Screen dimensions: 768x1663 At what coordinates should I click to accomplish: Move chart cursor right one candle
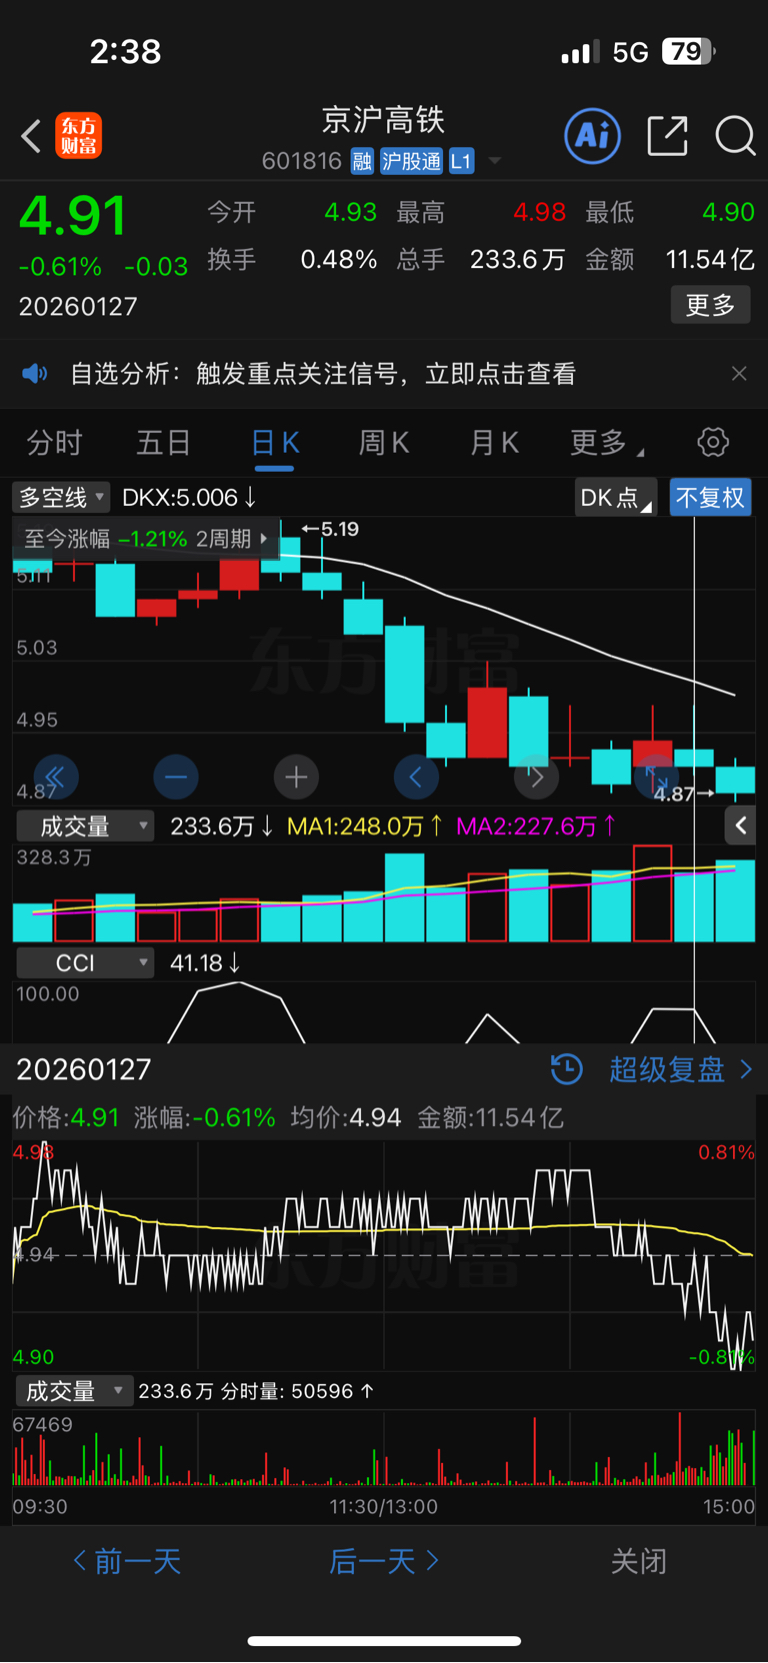pos(536,777)
